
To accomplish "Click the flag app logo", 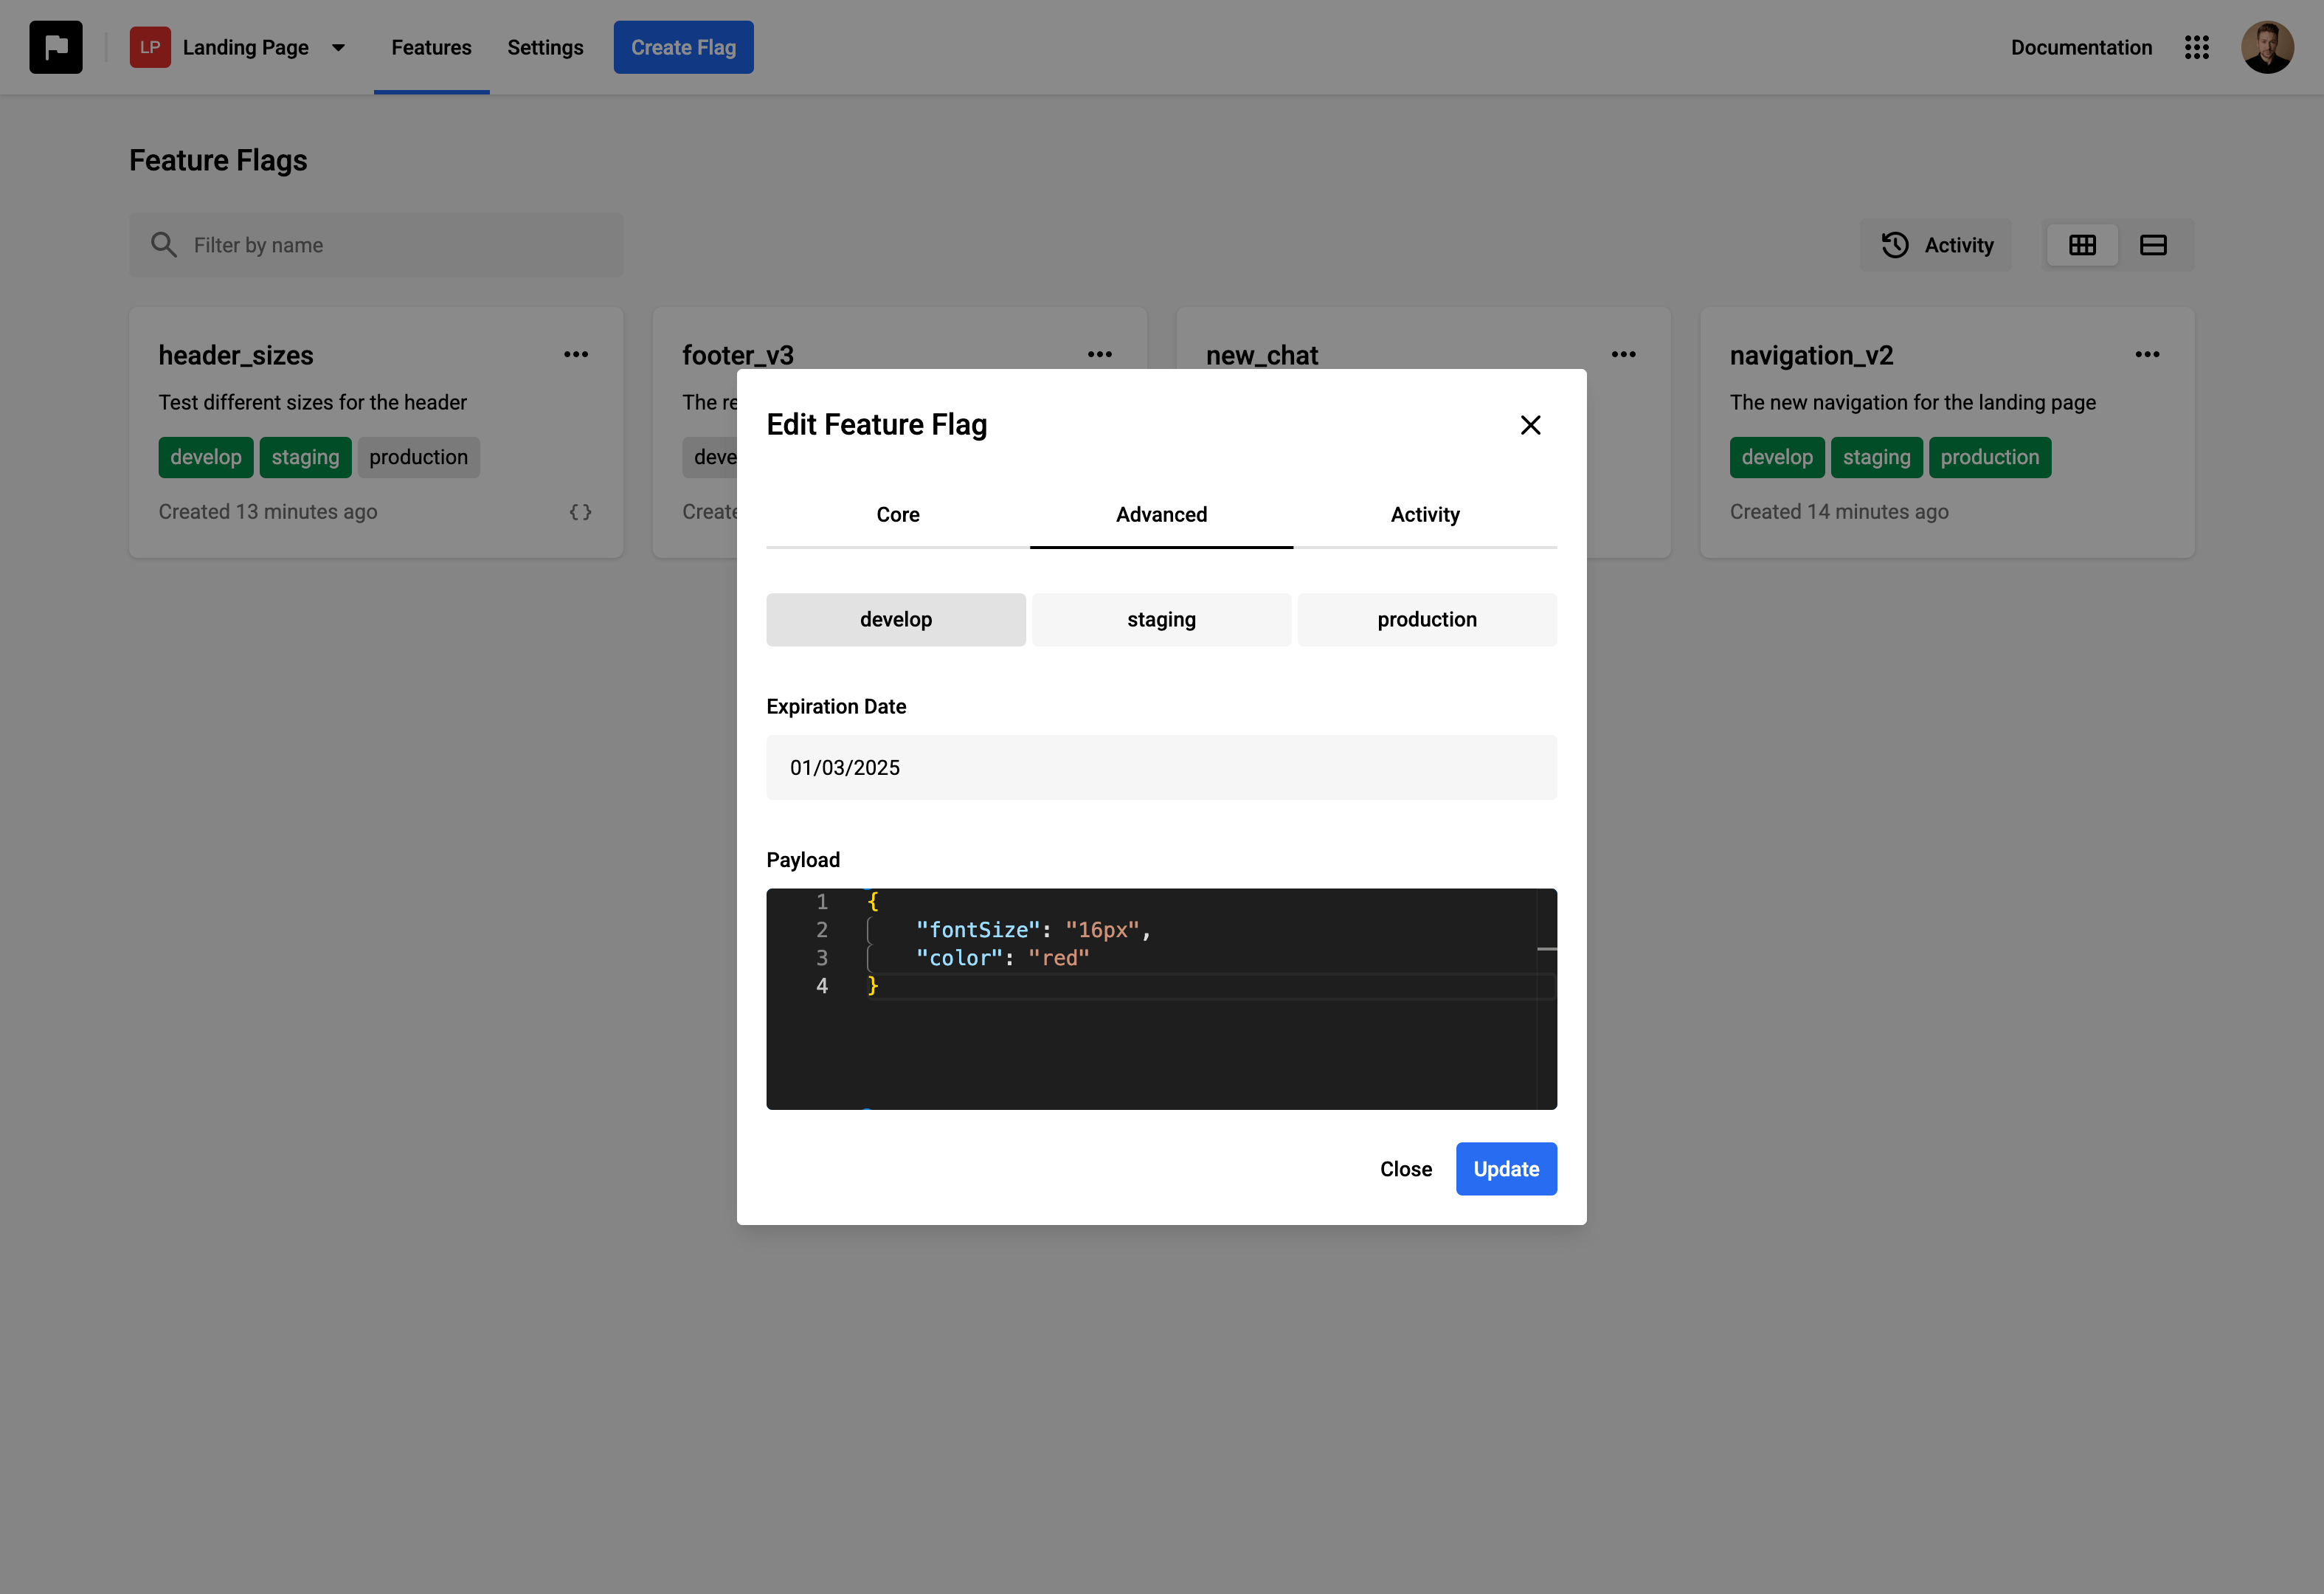I will point(56,47).
